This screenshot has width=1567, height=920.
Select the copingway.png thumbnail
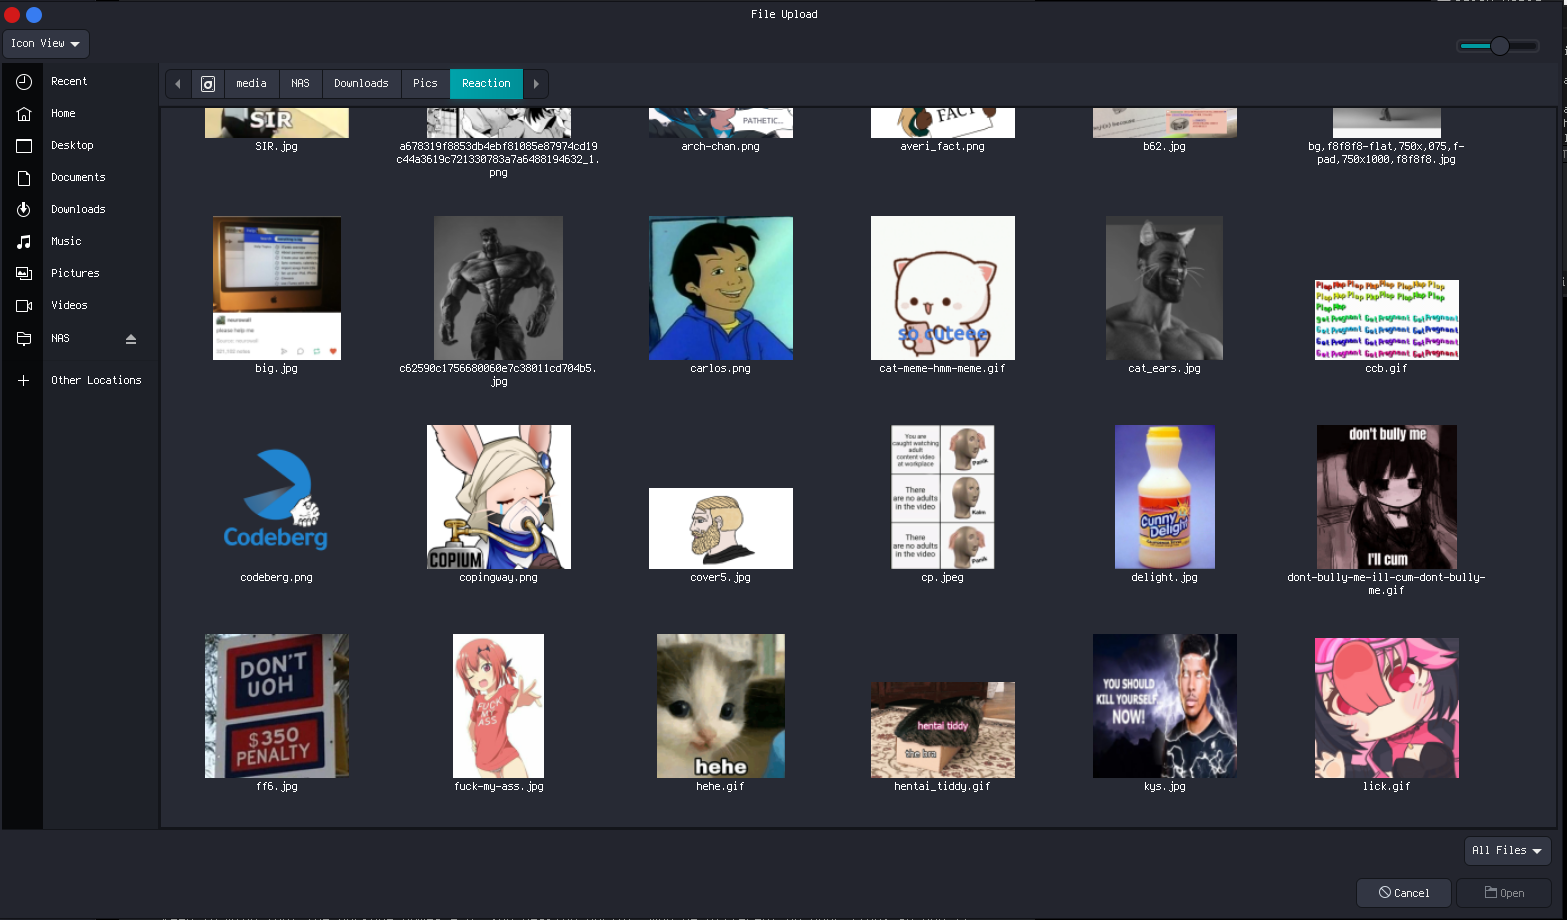coord(499,497)
